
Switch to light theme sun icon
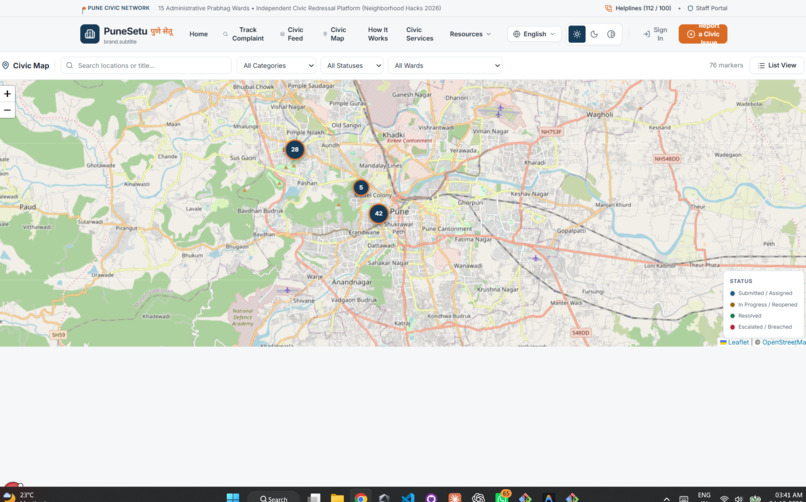[x=577, y=34]
